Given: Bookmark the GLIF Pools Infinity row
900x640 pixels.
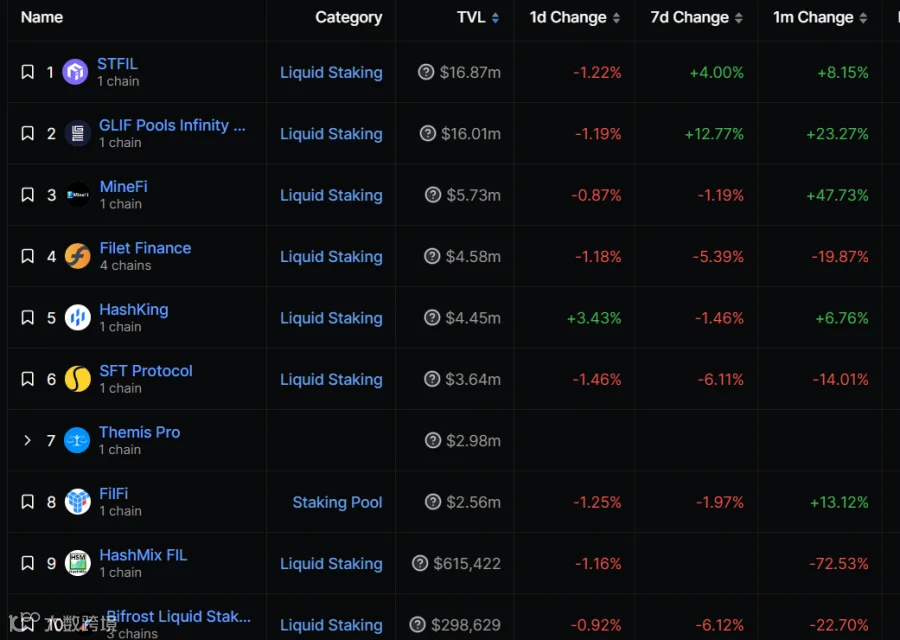Looking at the screenshot, I should click(27, 133).
